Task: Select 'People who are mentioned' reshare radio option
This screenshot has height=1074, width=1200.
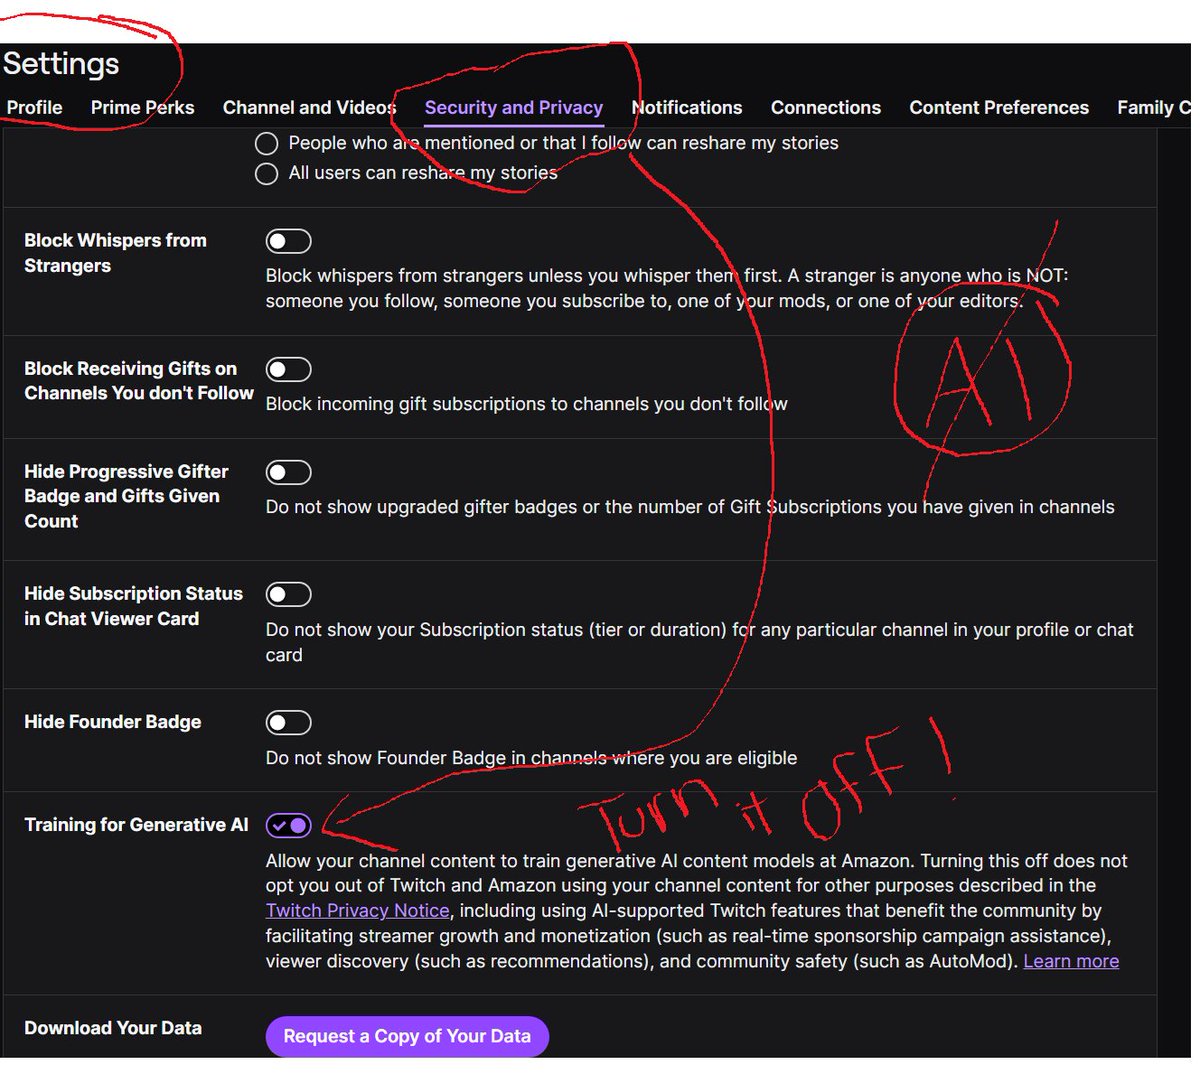Action: [266, 143]
